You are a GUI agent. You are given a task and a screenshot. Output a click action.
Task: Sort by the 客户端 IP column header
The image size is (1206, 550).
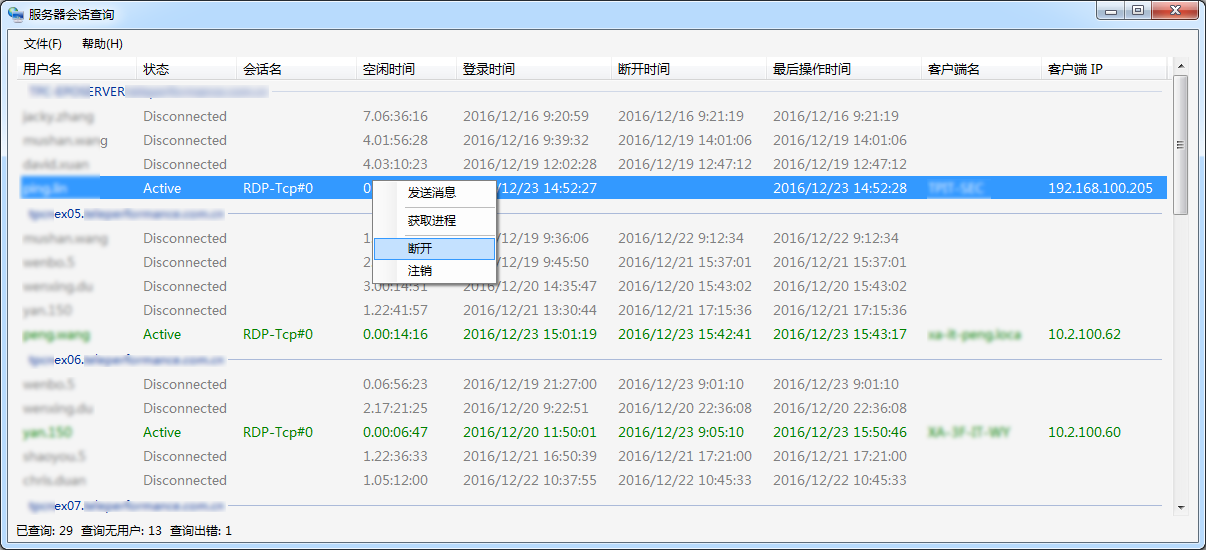point(1075,69)
